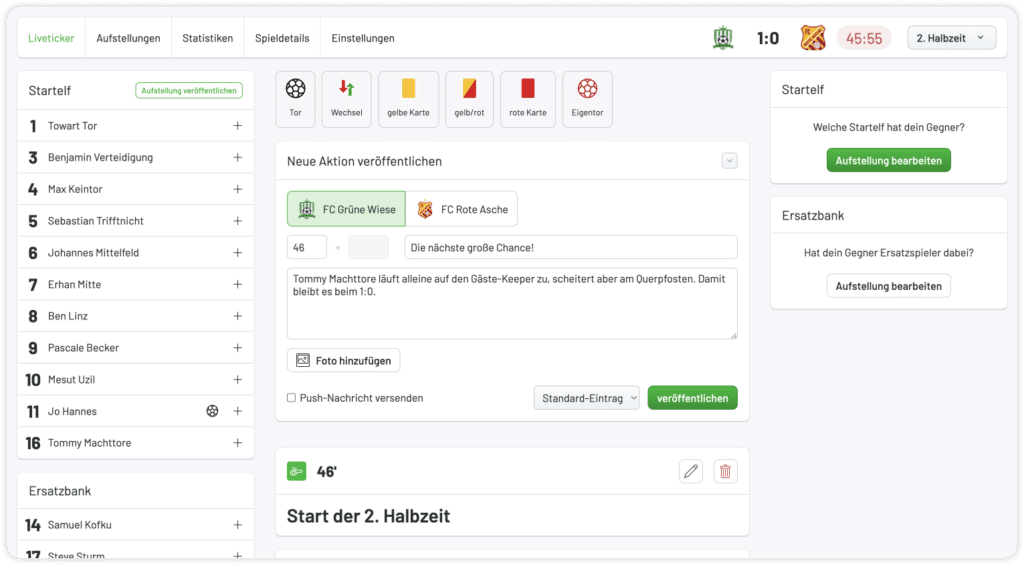The width and height of the screenshot is (1024, 565).
Task: Open the Standard-Eintrag type dropdown
Action: coord(587,398)
